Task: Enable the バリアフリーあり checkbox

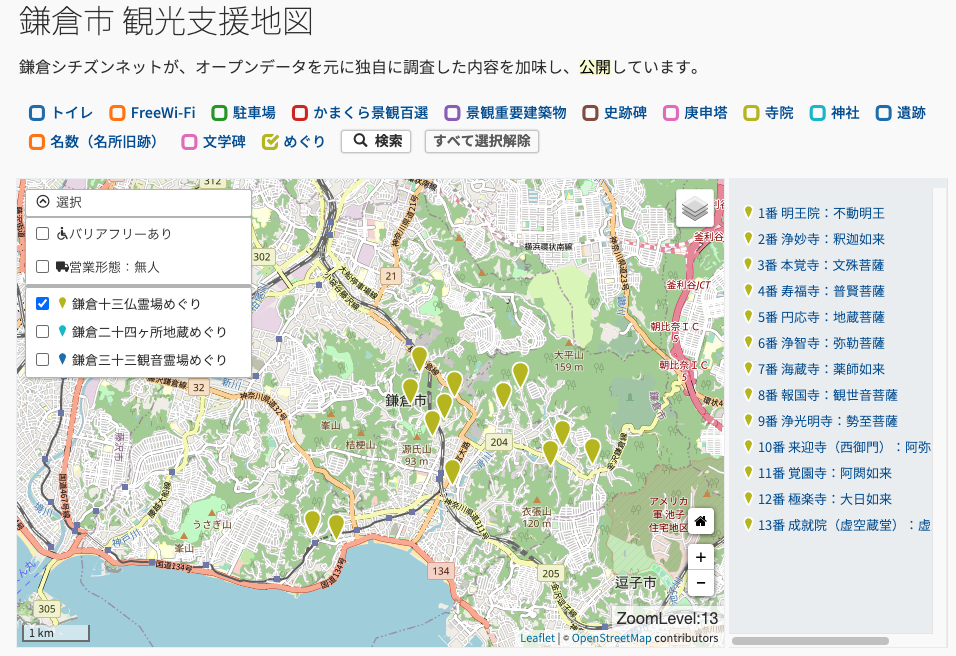Action: click(x=43, y=234)
